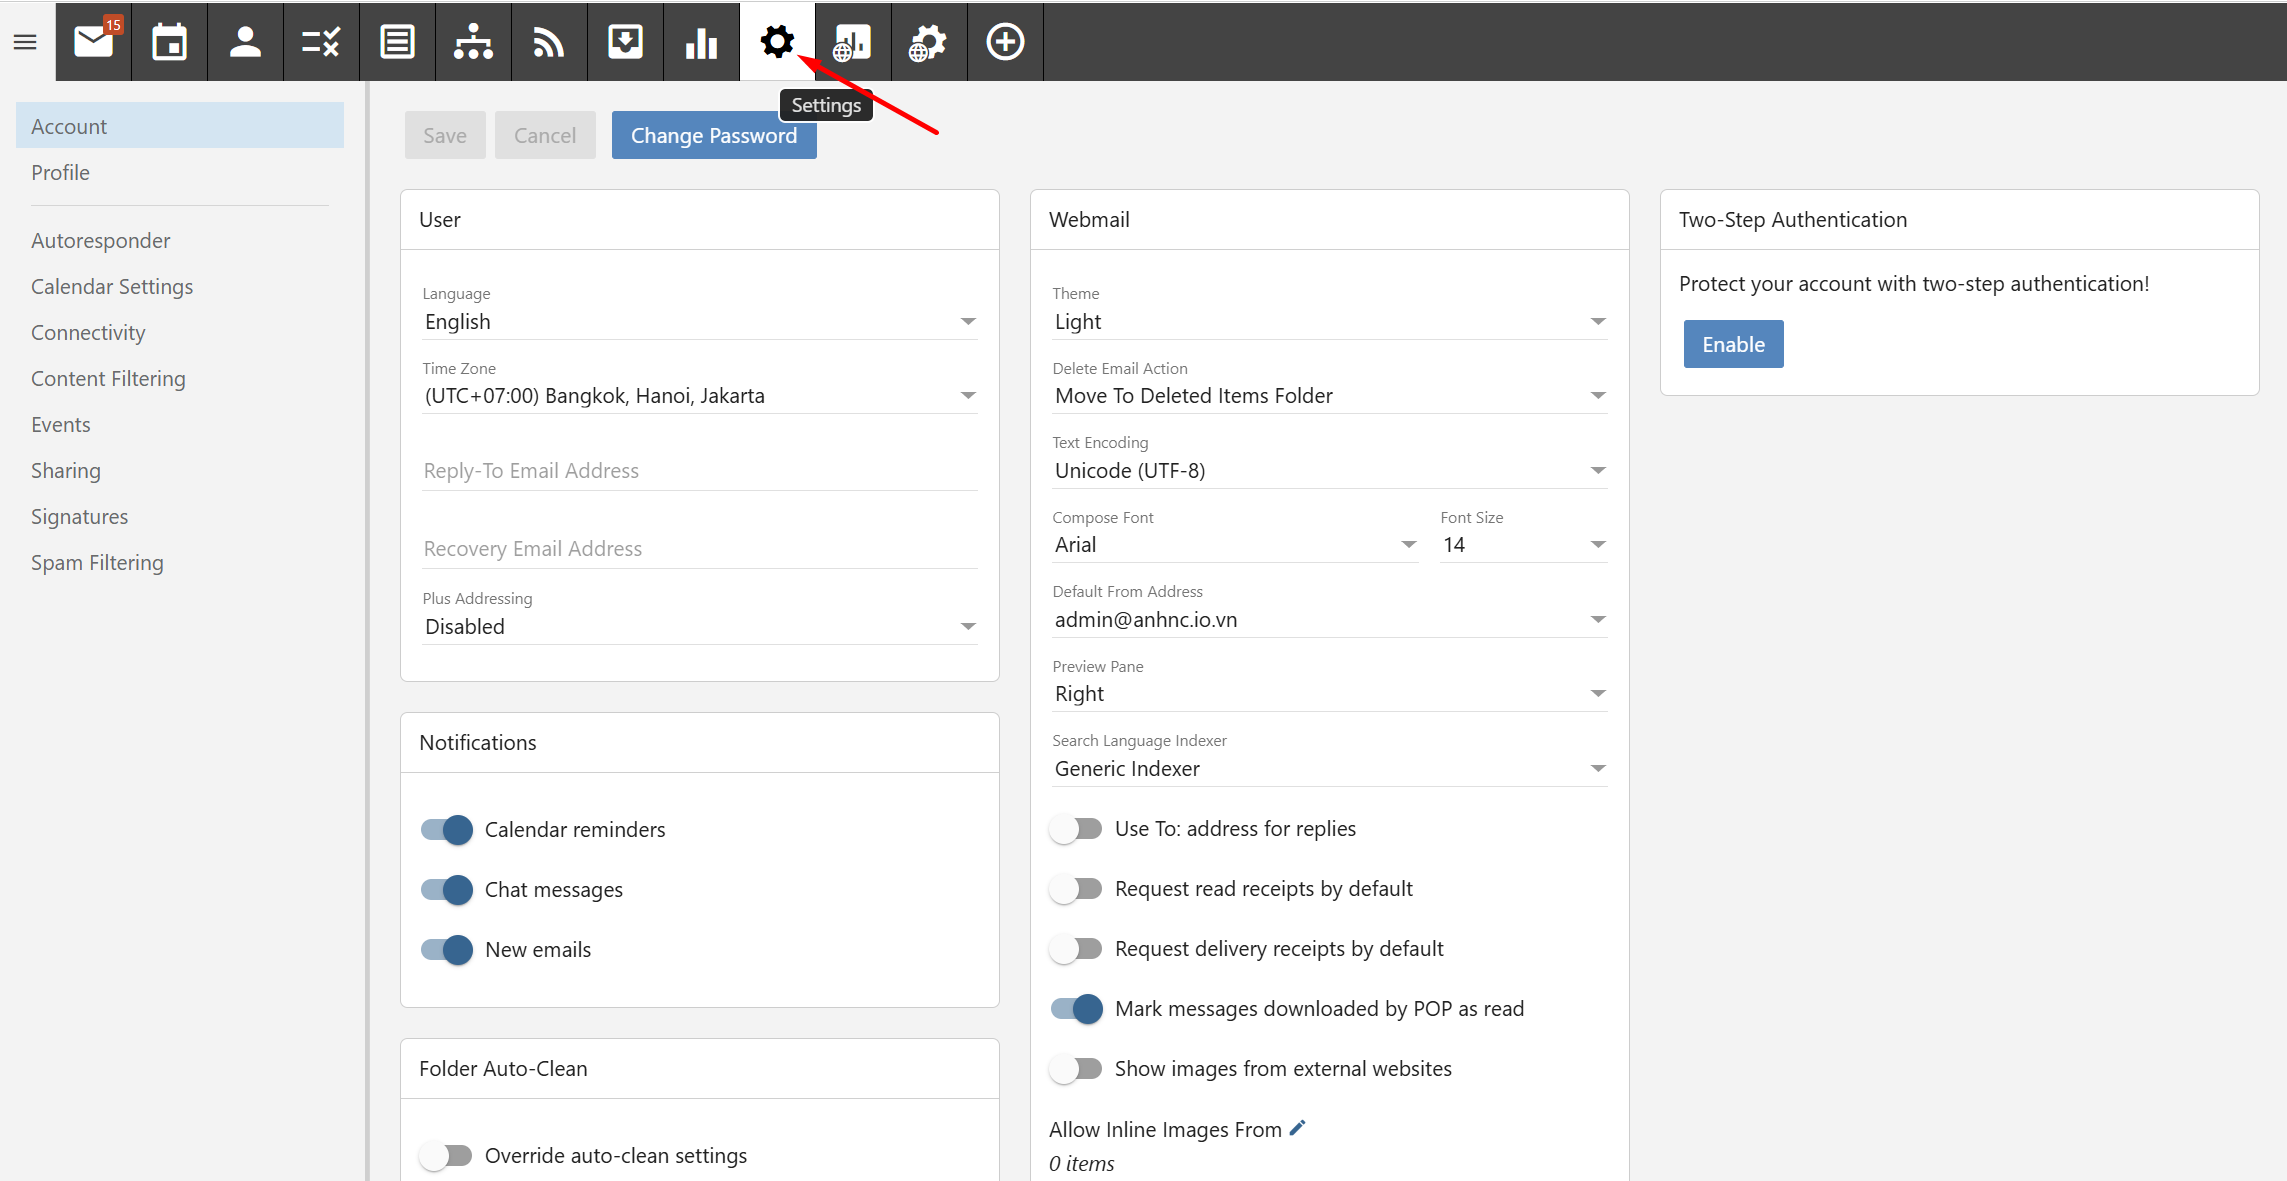This screenshot has height=1181, width=2287.
Task: Disable Mark messages downloaded by POP as read
Action: pos(1077,1009)
